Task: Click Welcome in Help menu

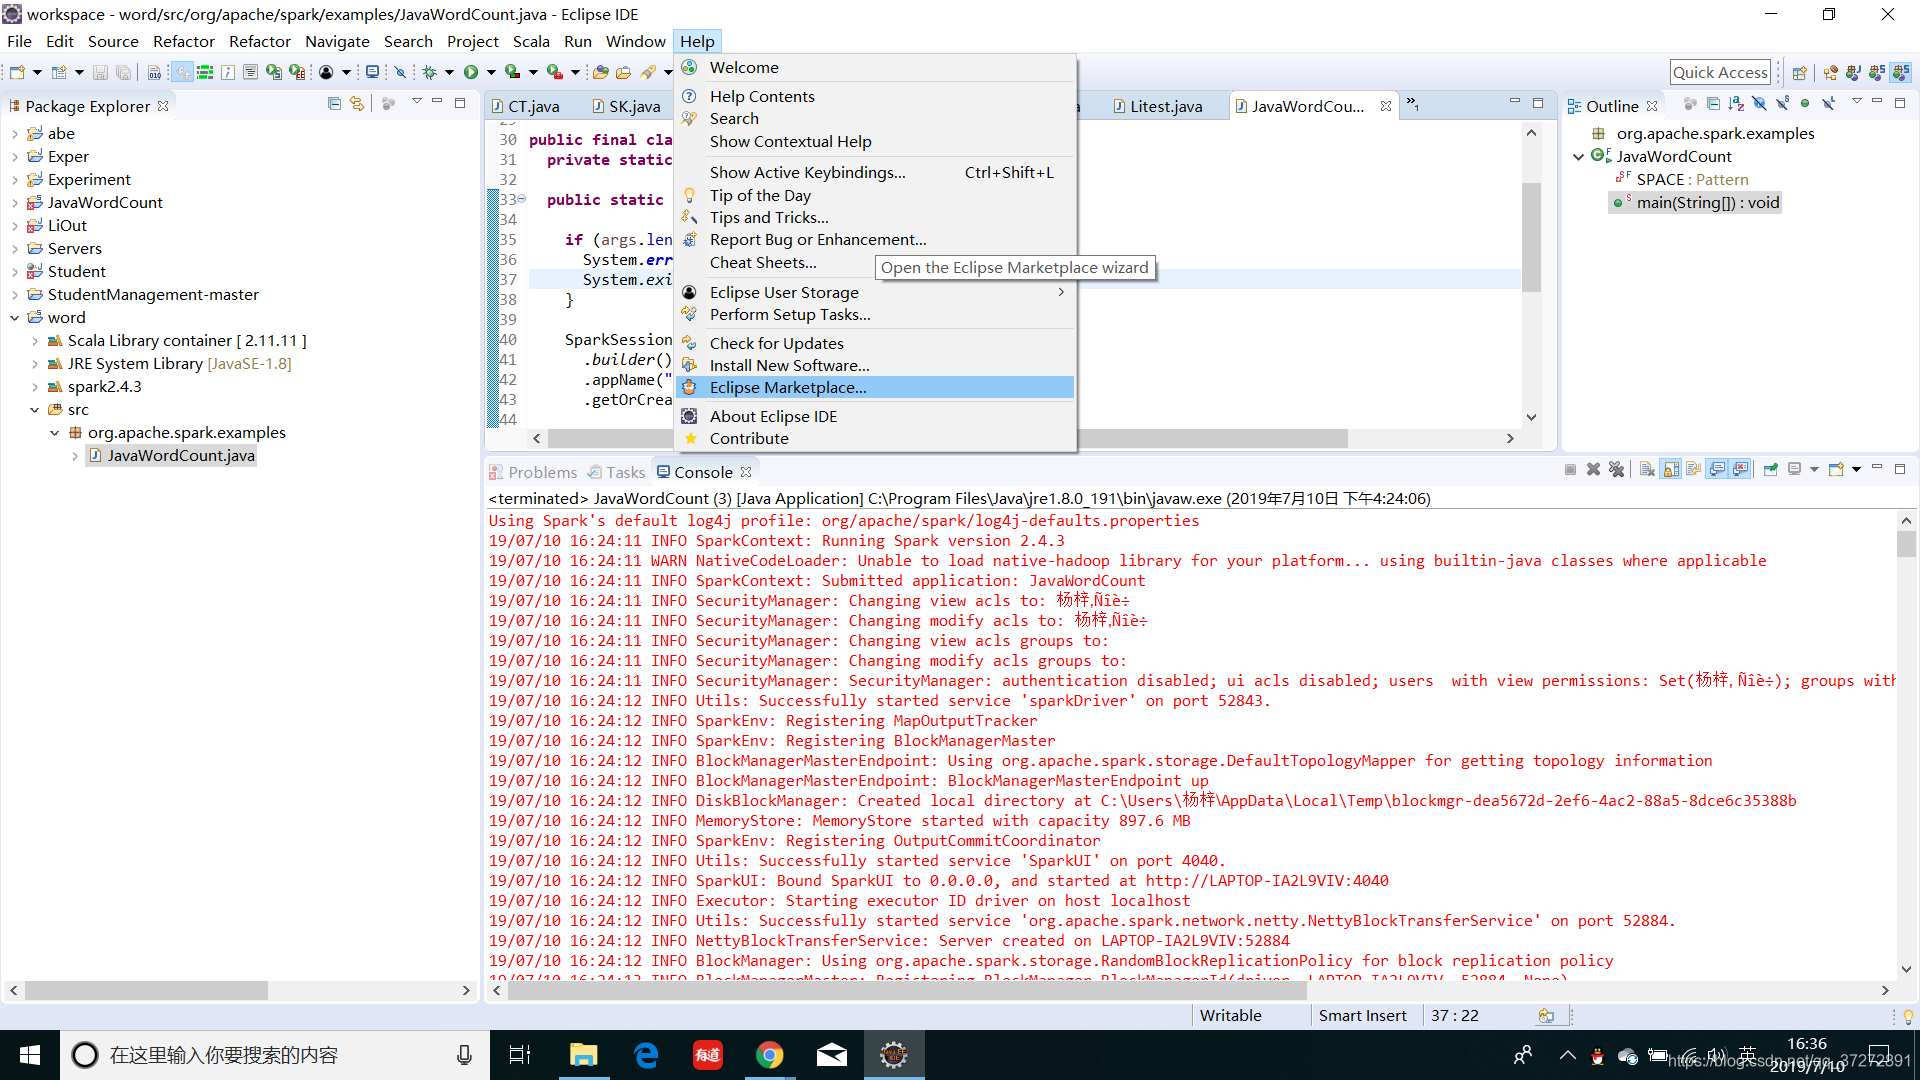Action: click(875, 68)
